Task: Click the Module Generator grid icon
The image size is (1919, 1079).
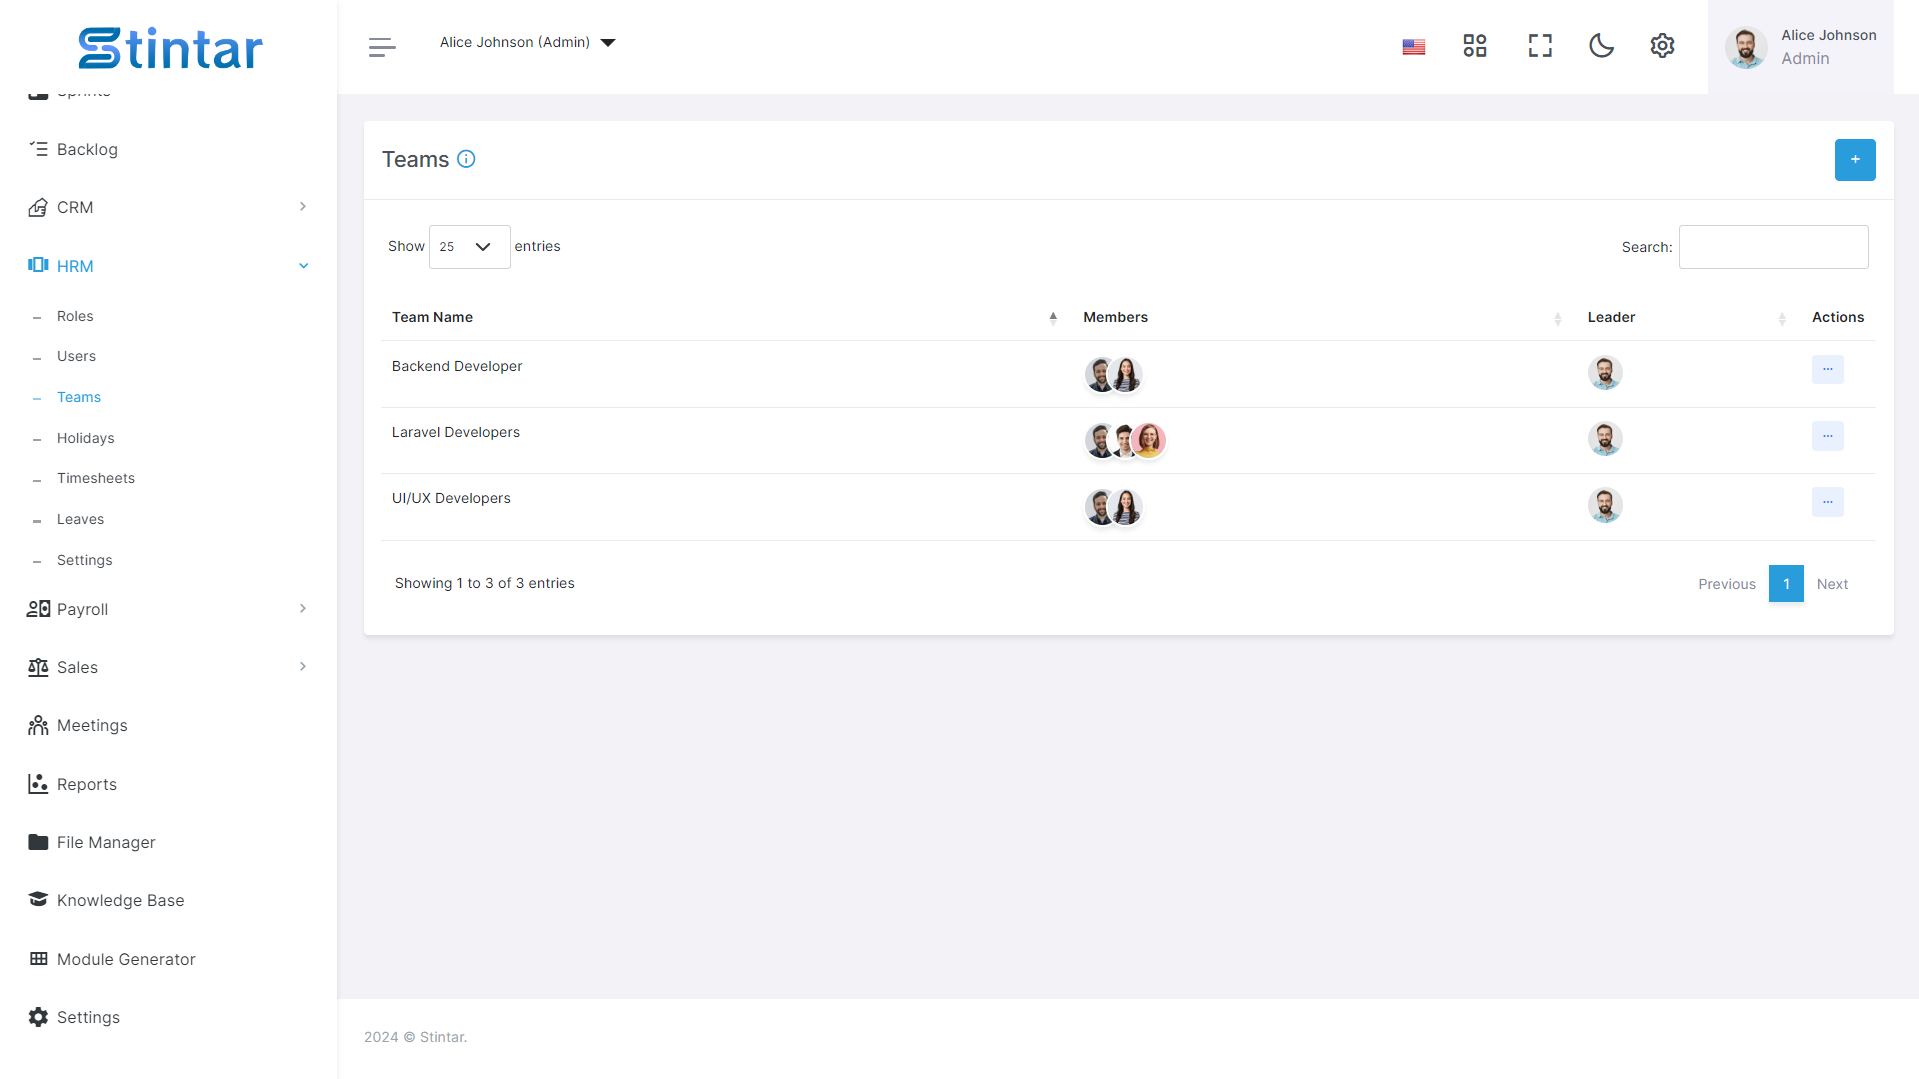Action: tap(38, 958)
